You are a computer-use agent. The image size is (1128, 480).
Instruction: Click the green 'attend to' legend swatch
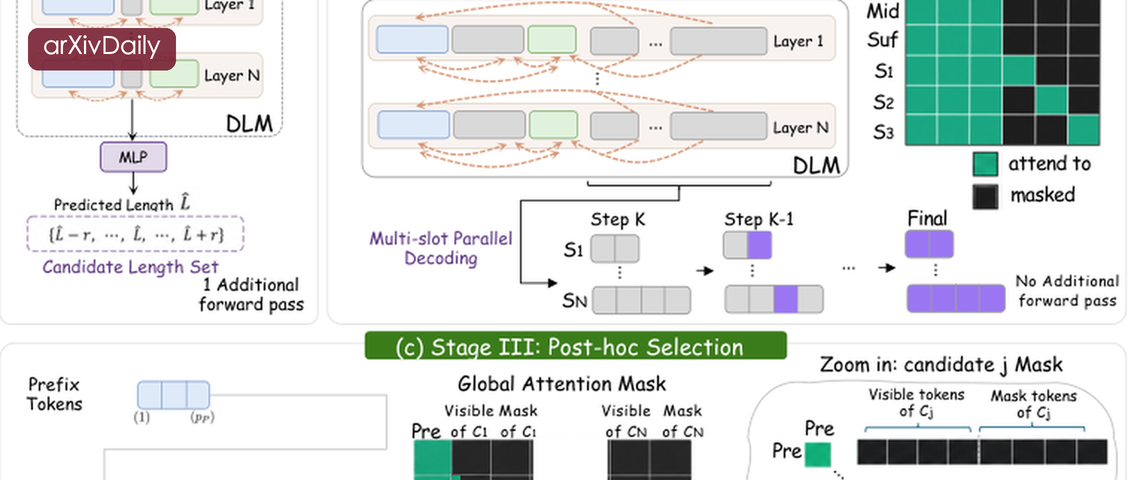(985, 164)
